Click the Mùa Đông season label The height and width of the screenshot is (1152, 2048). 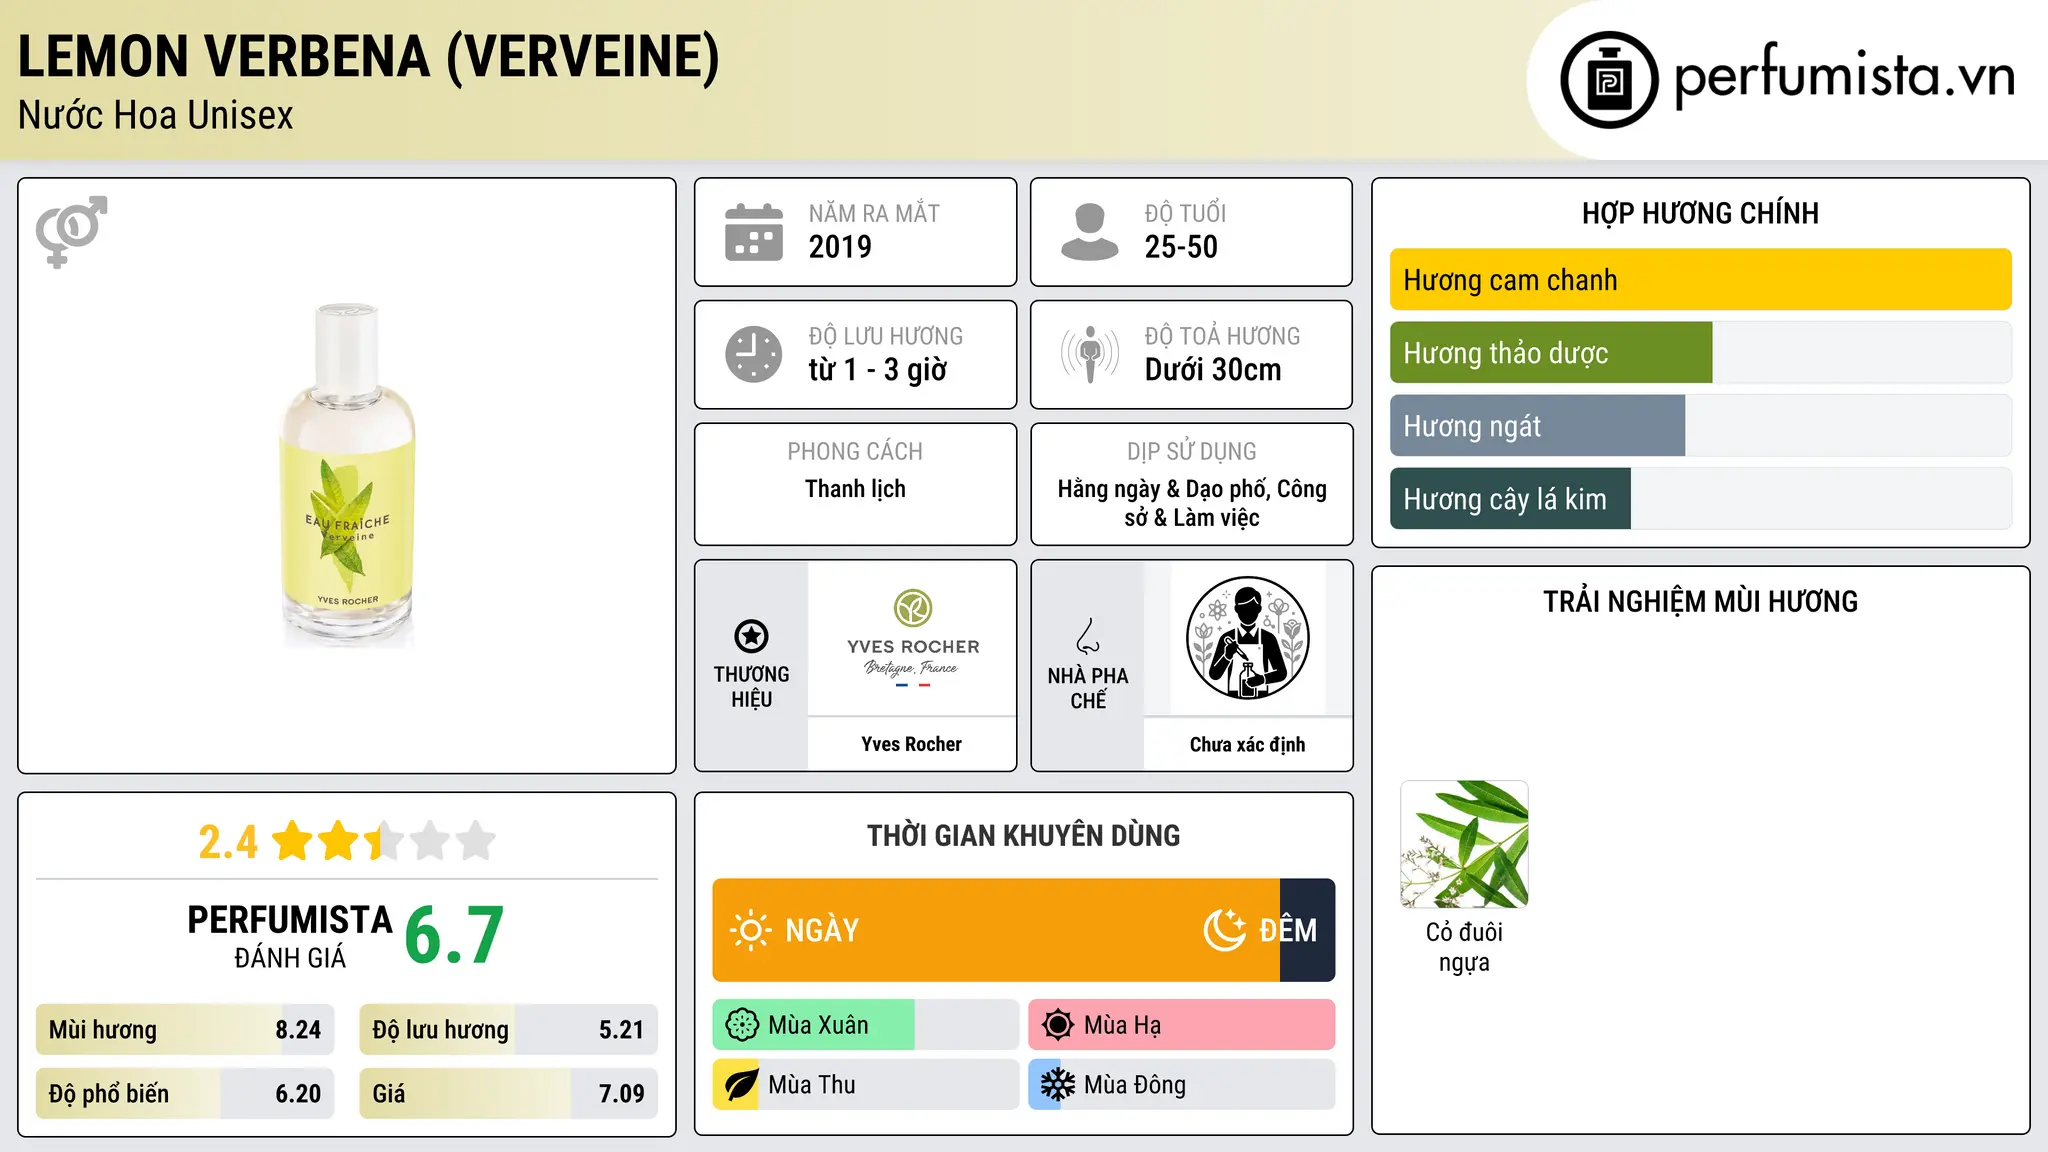(x=1135, y=1085)
